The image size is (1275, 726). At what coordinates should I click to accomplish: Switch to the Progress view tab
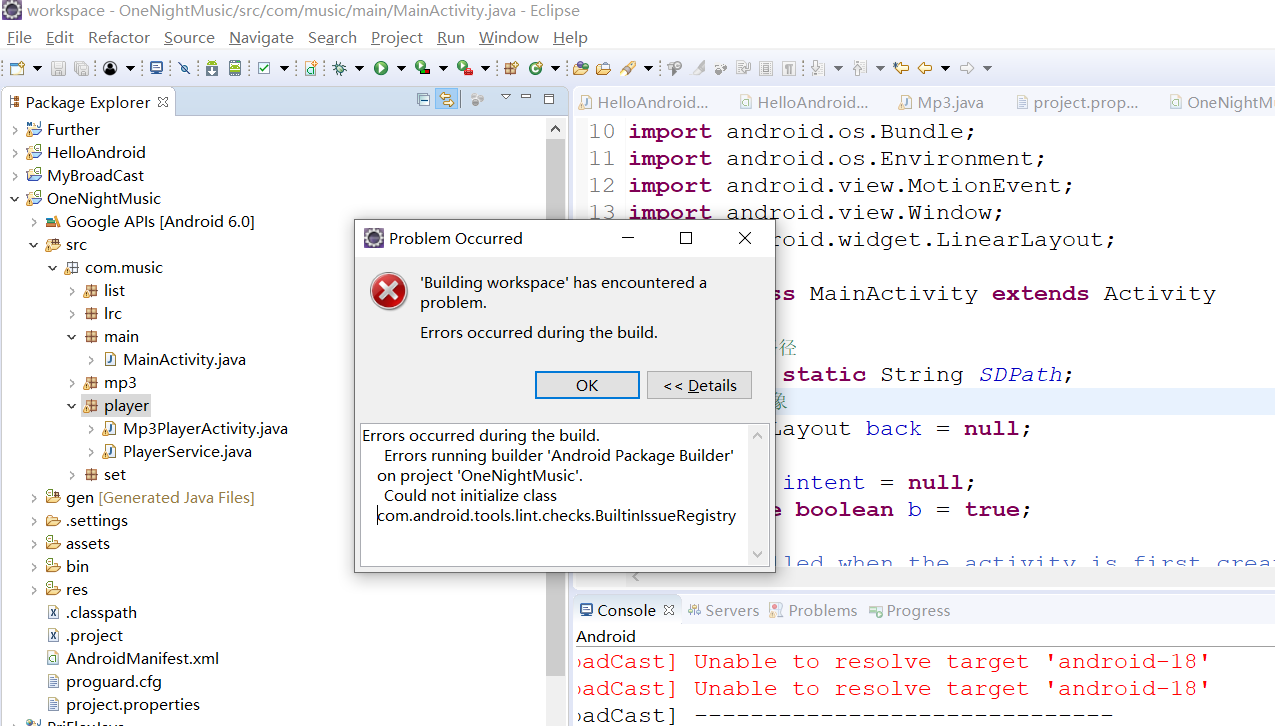909,610
